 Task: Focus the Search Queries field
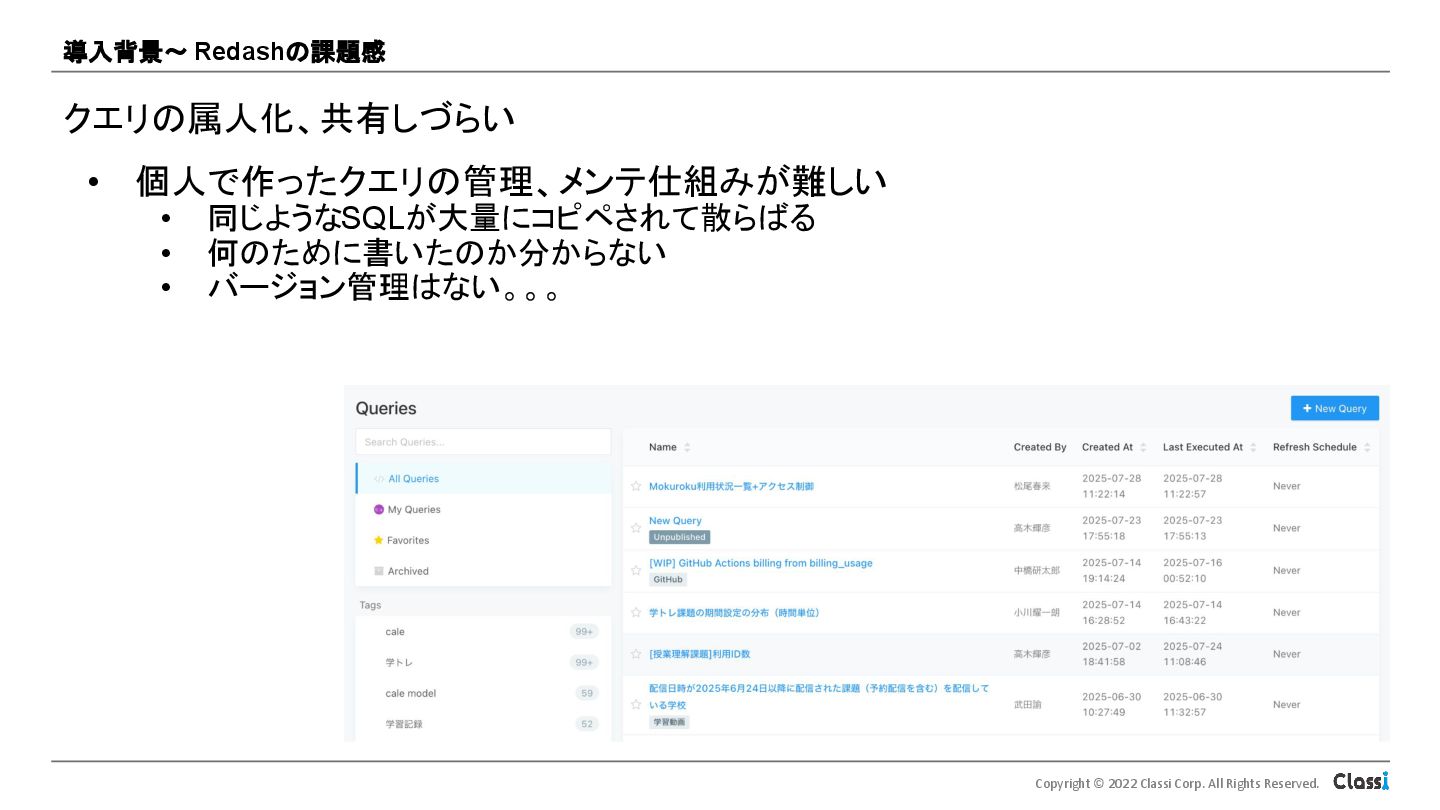click(x=483, y=442)
